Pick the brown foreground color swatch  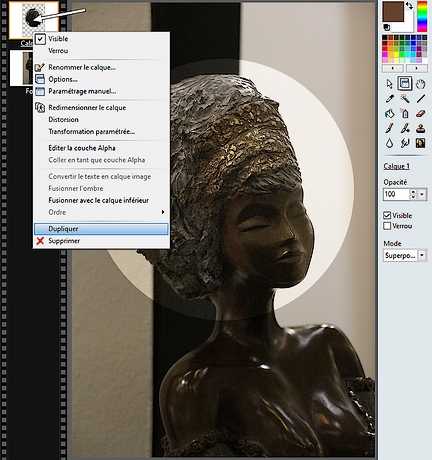pyautogui.click(x=393, y=11)
